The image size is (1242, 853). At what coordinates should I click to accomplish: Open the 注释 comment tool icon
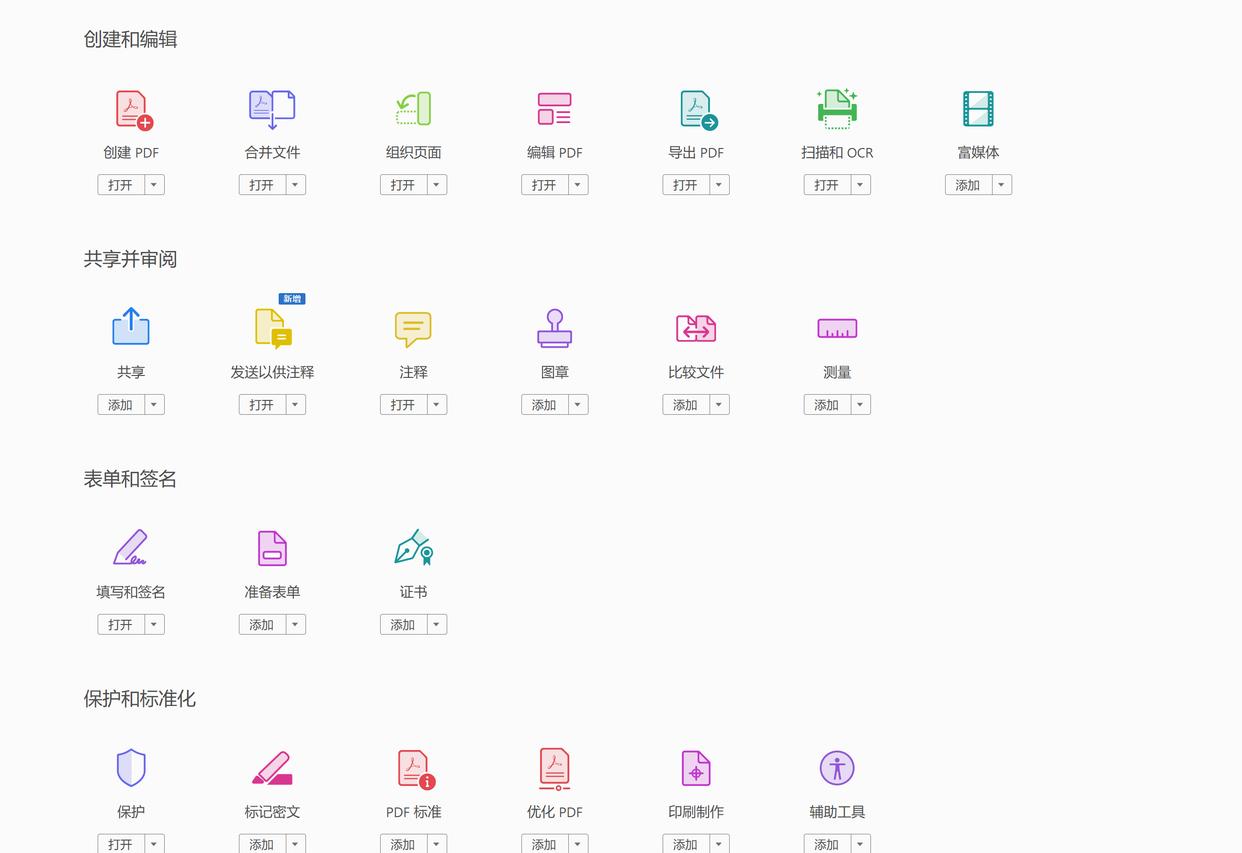tap(413, 328)
